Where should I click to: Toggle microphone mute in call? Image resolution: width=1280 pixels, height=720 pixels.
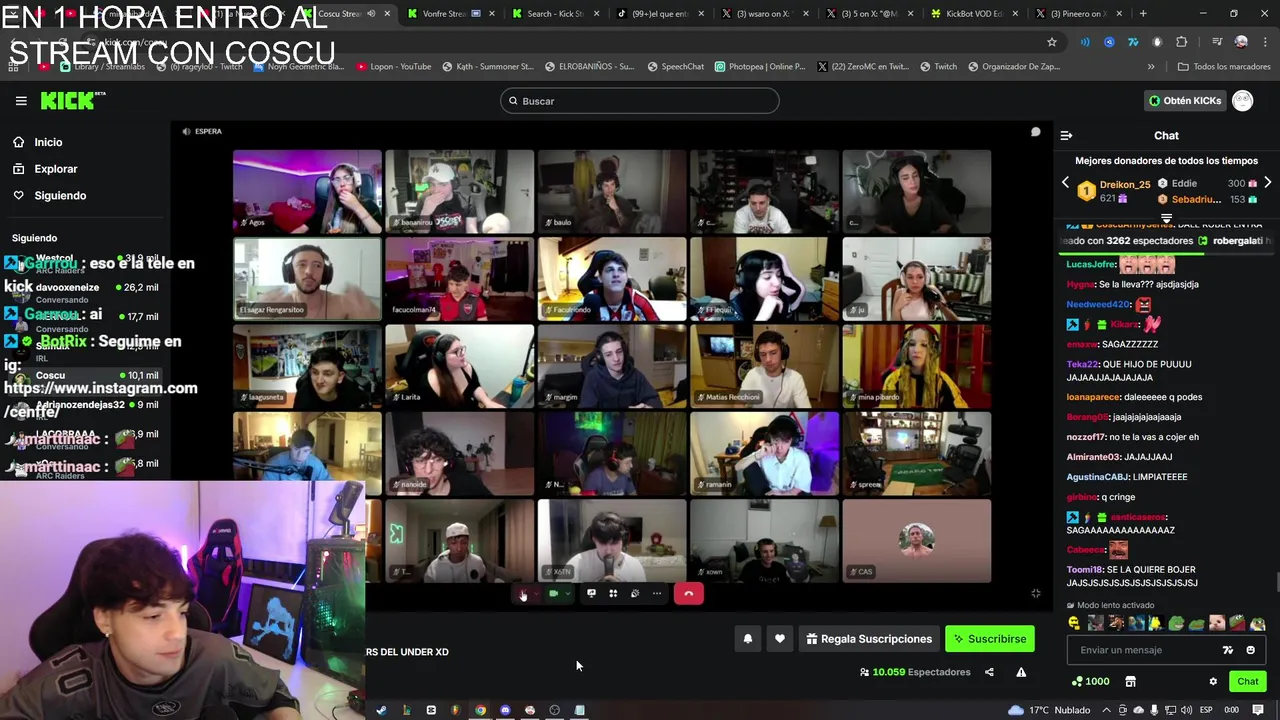[x=523, y=594]
